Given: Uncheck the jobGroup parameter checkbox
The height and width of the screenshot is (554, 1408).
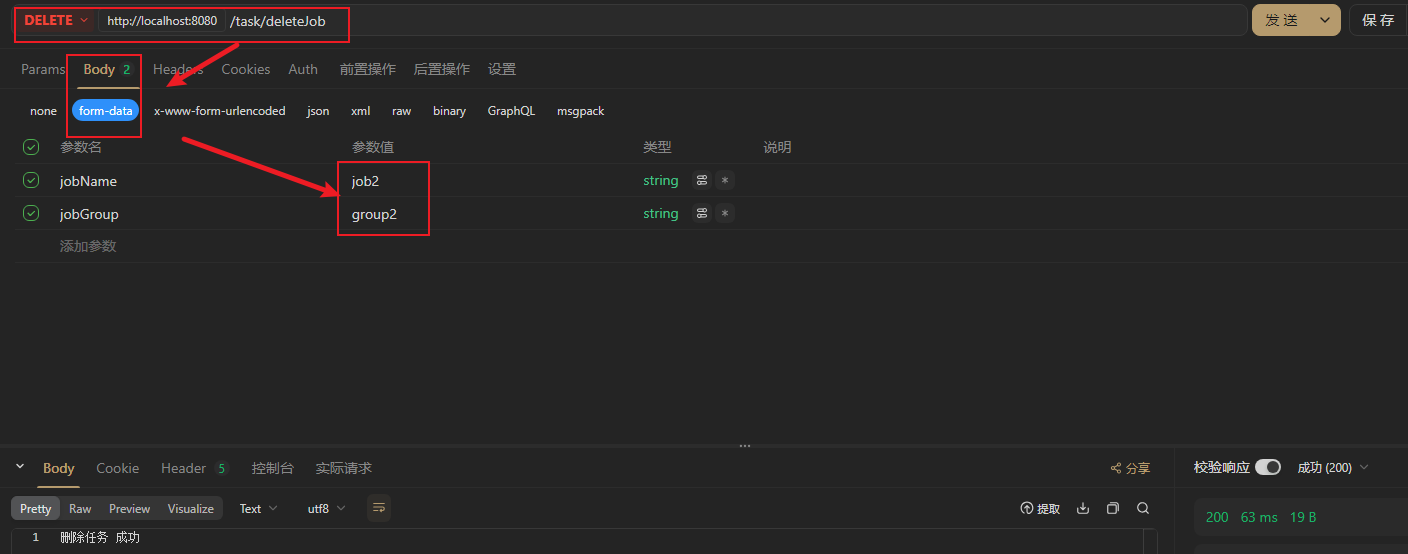Looking at the screenshot, I should (31, 214).
